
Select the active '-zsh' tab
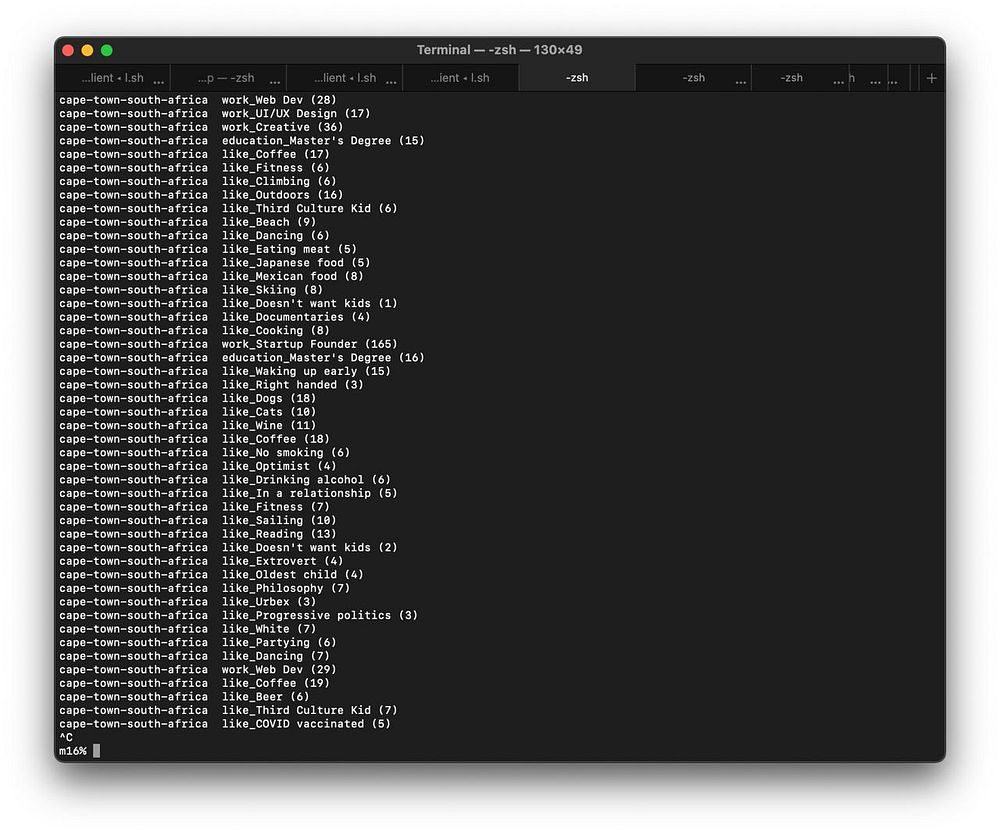tap(577, 78)
